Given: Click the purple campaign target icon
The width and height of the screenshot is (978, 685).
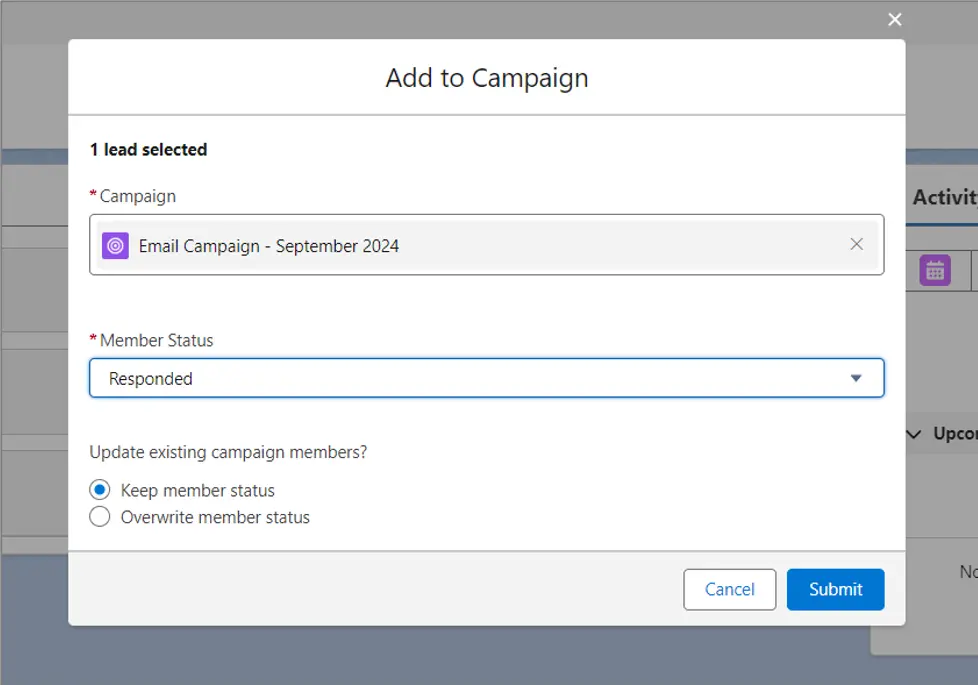Looking at the screenshot, I should pos(115,246).
